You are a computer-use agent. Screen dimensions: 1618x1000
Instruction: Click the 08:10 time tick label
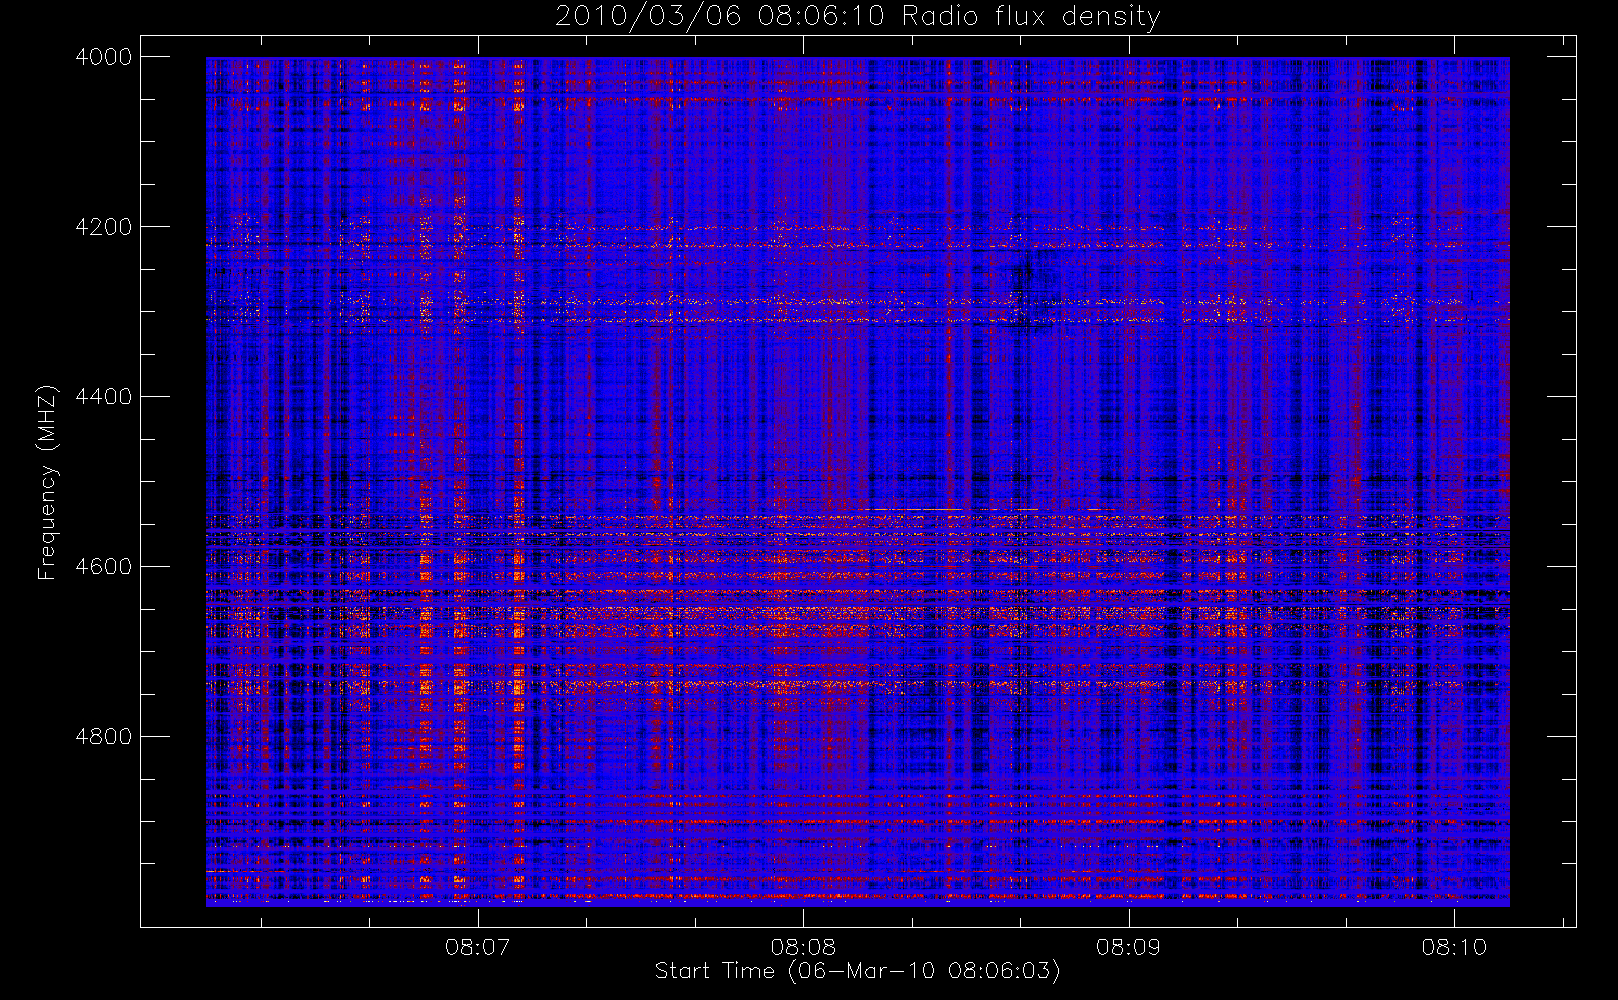1454,947
